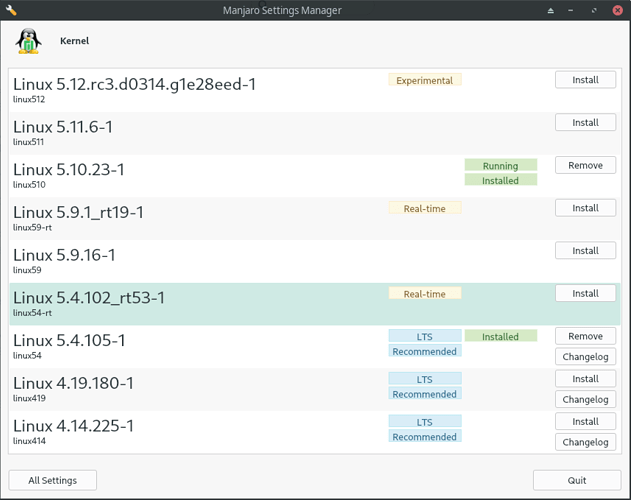Open Changelog for Linux 5.4.105-1
631x500 pixels.
[585, 357]
